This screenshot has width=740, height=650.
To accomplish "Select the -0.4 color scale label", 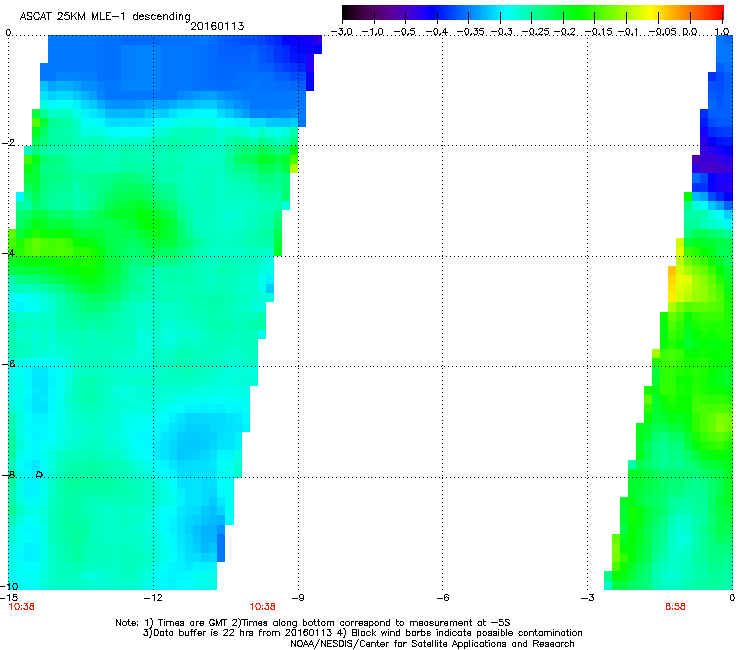I will click(437, 32).
